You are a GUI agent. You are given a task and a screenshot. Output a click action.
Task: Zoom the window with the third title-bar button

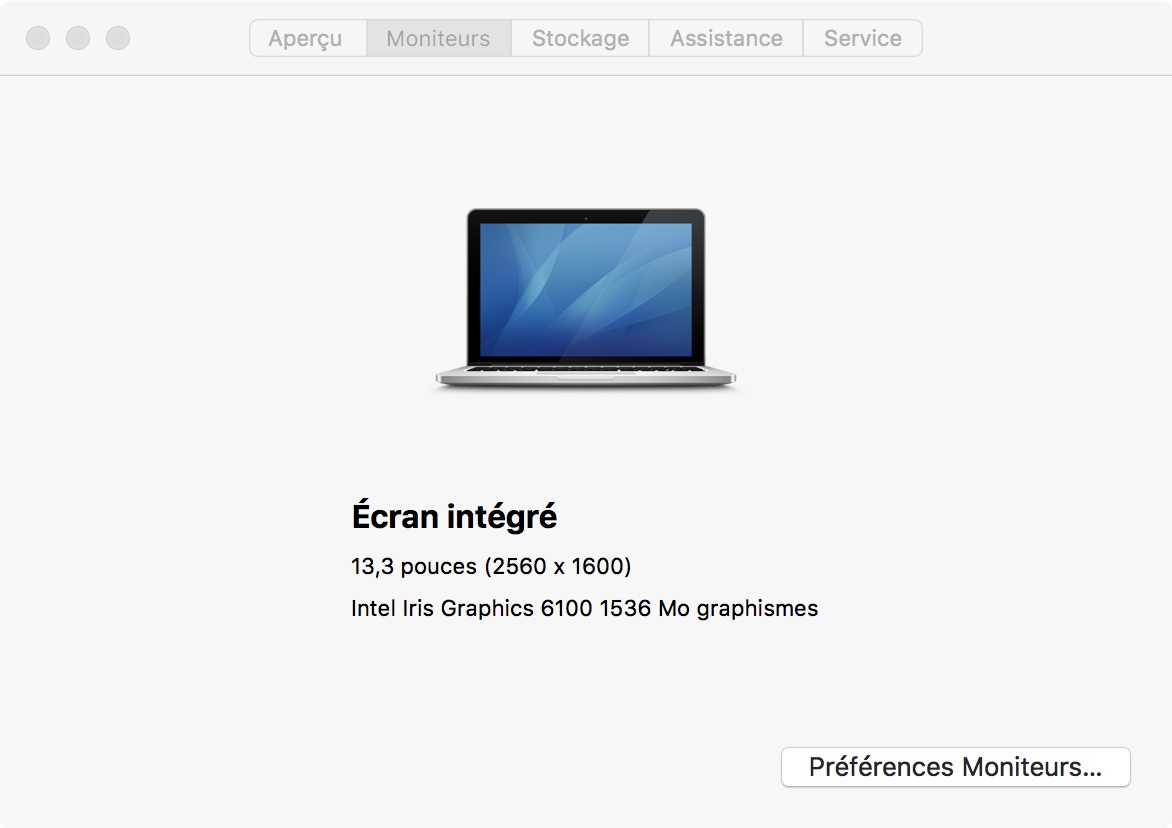pyautogui.click(x=118, y=38)
